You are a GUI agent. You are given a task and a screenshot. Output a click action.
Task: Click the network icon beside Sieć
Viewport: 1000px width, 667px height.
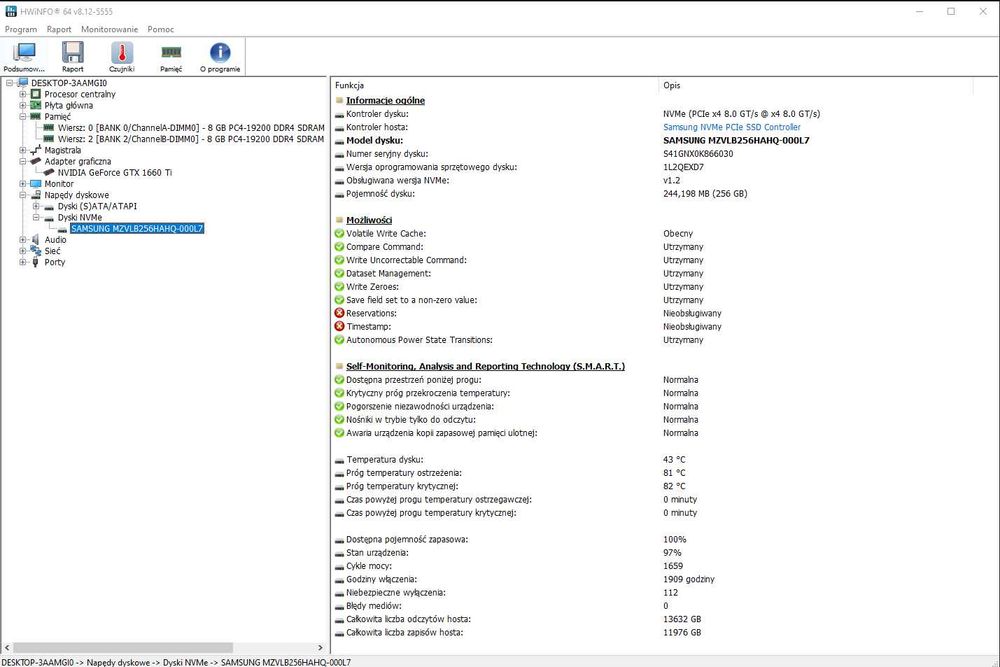[x=36, y=251]
